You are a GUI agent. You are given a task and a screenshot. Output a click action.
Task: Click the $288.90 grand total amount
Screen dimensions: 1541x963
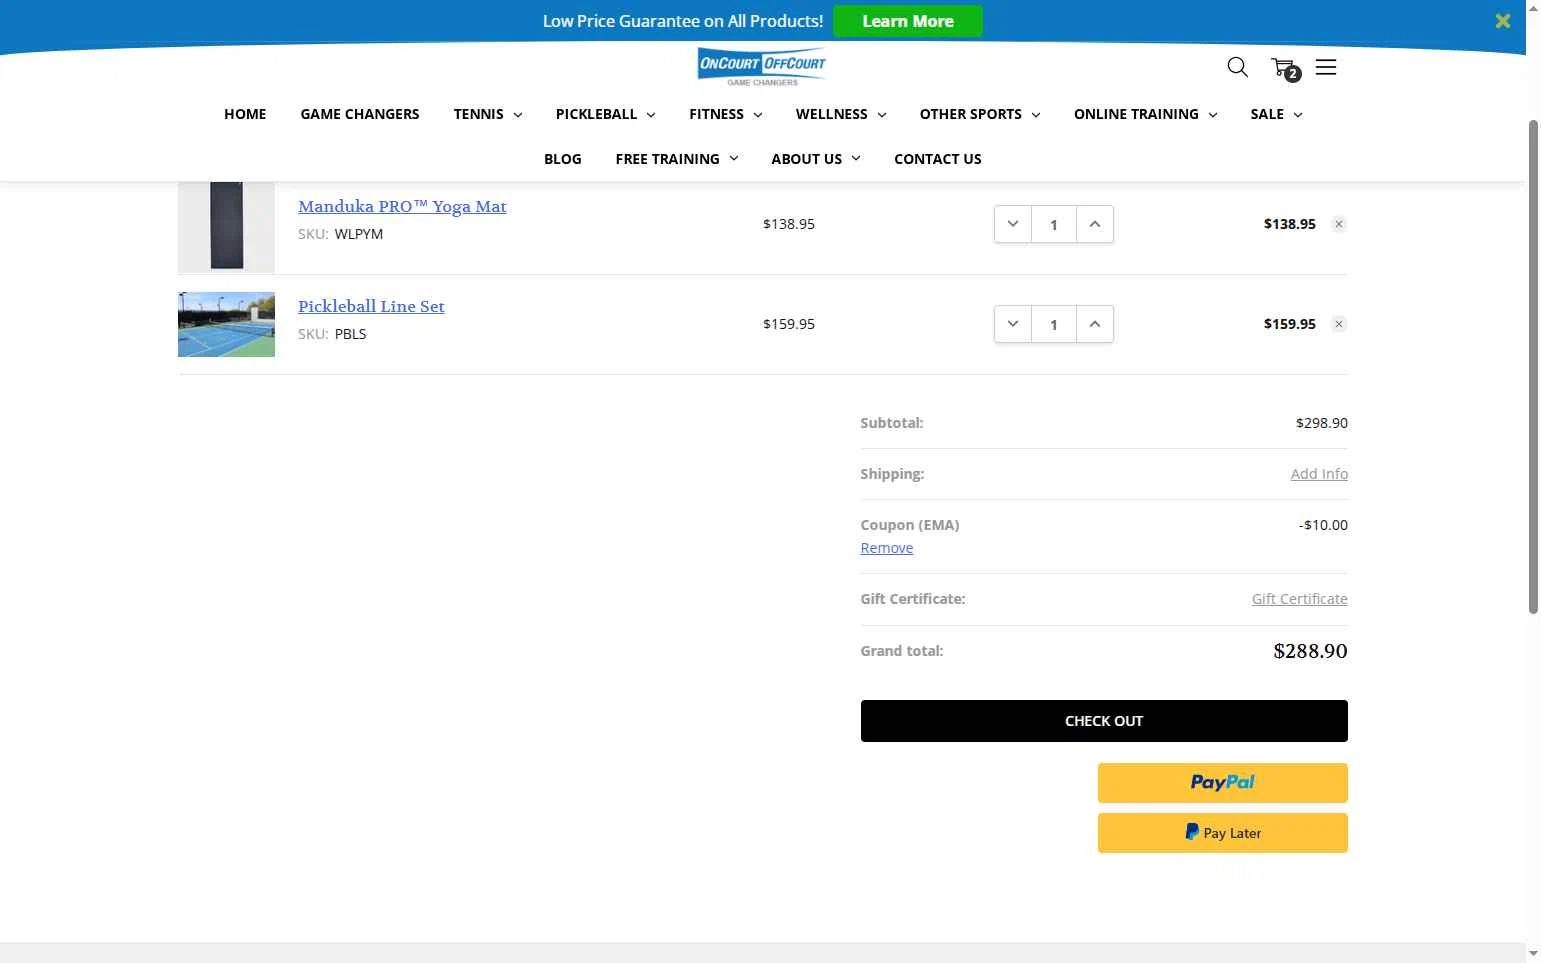(x=1310, y=651)
